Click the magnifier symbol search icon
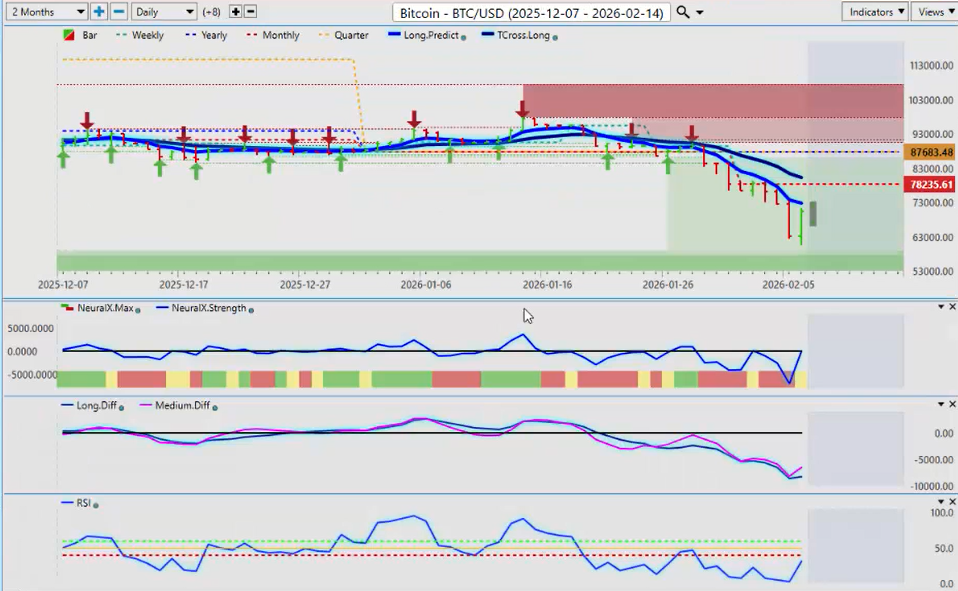958x591 pixels. [x=683, y=12]
